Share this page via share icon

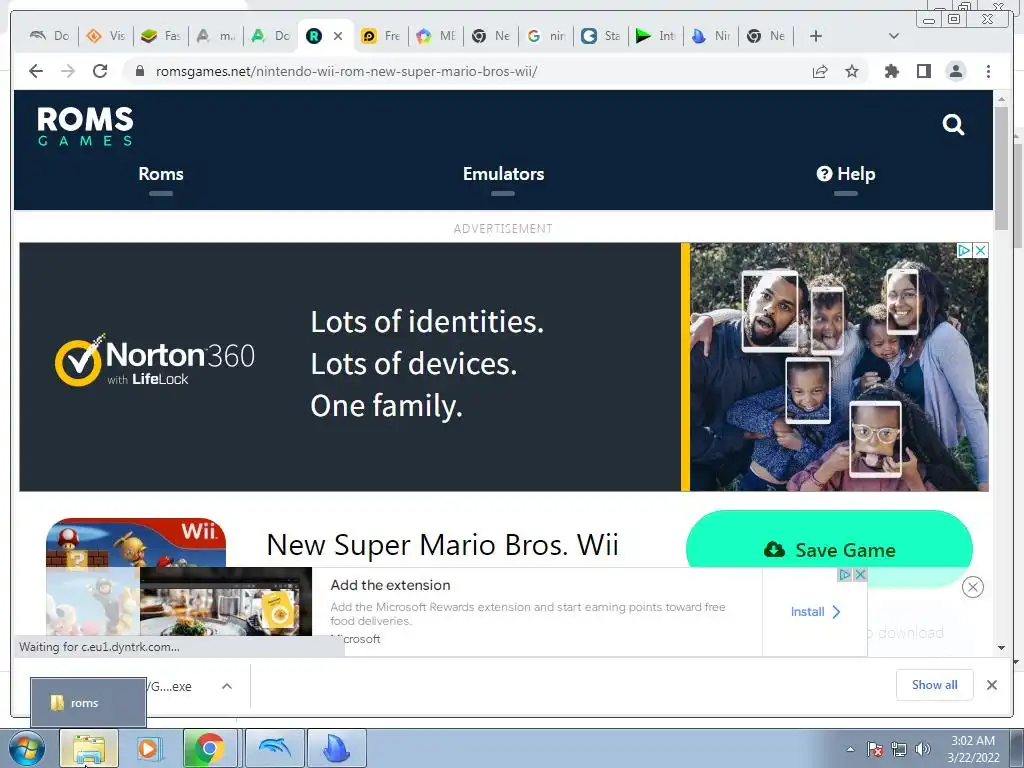(820, 71)
